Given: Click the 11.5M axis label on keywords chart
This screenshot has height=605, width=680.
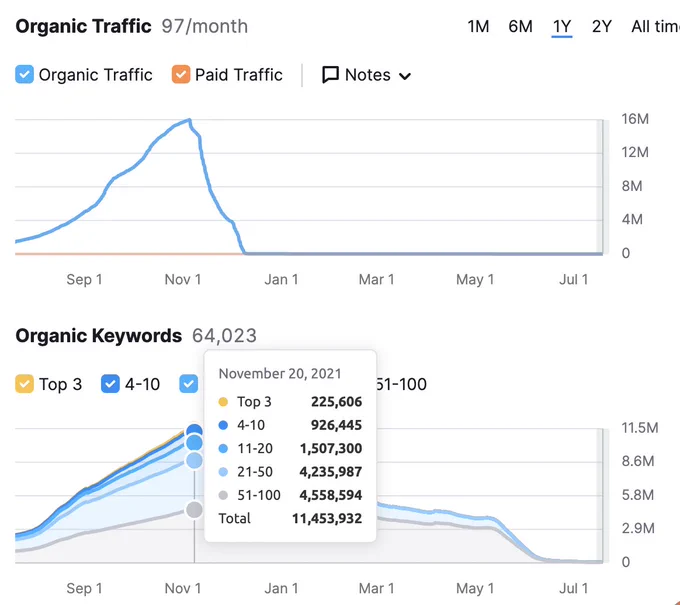Looking at the screenshot, I should 640,428.
